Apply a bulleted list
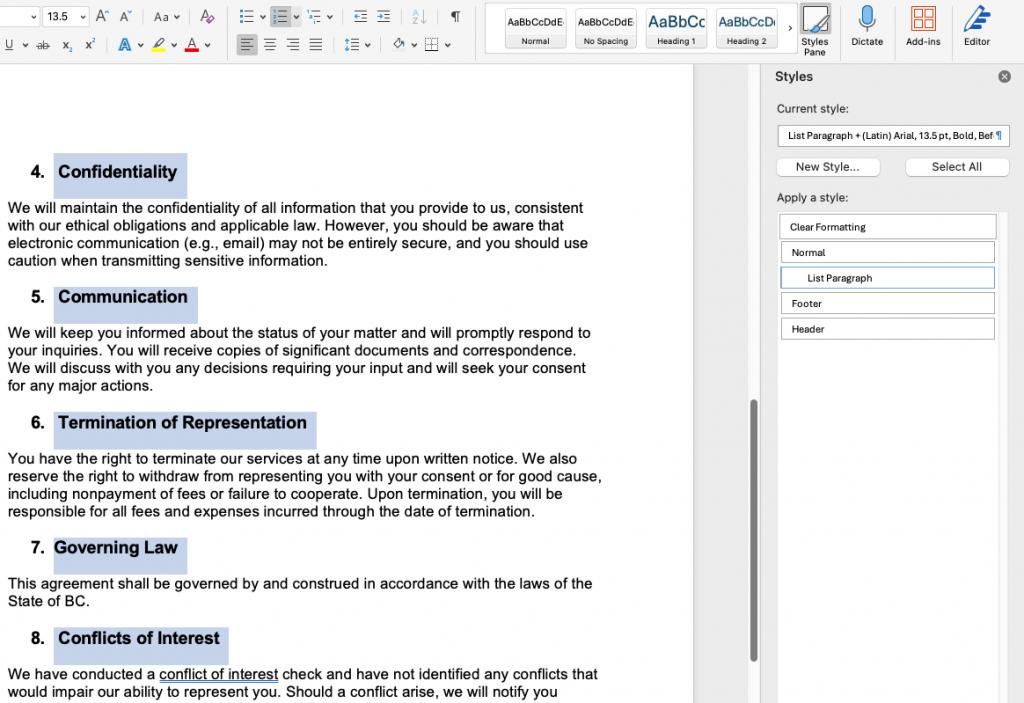This screenshot has height=703, width=1024. 246,16
